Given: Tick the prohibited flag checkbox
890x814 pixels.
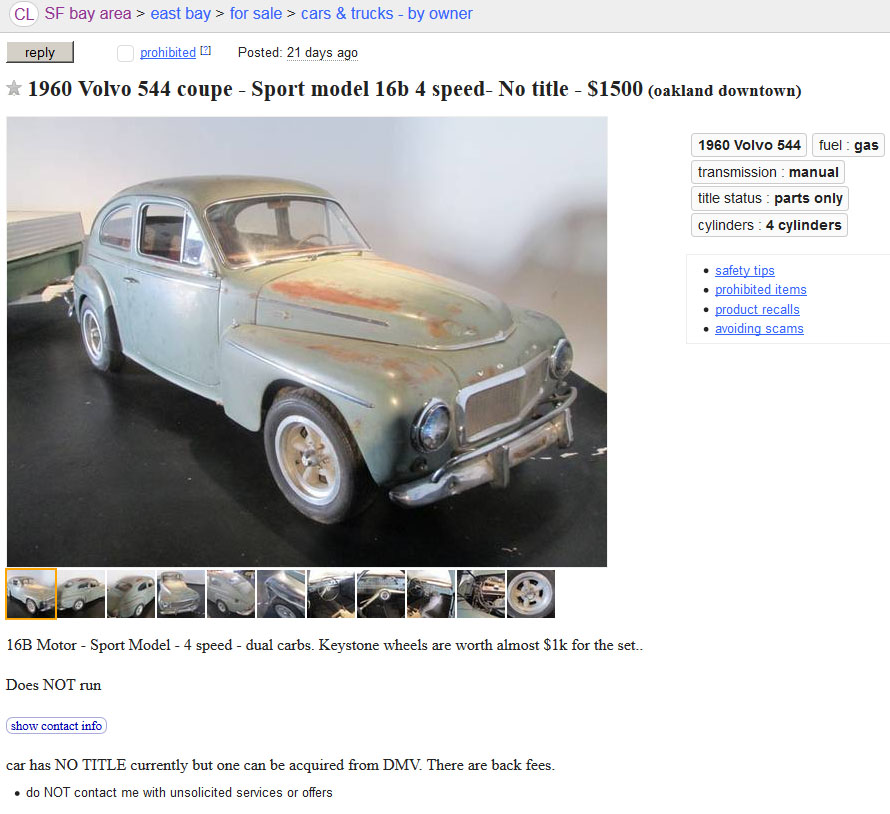Looking at the screenshot, I should click(125, 53).
